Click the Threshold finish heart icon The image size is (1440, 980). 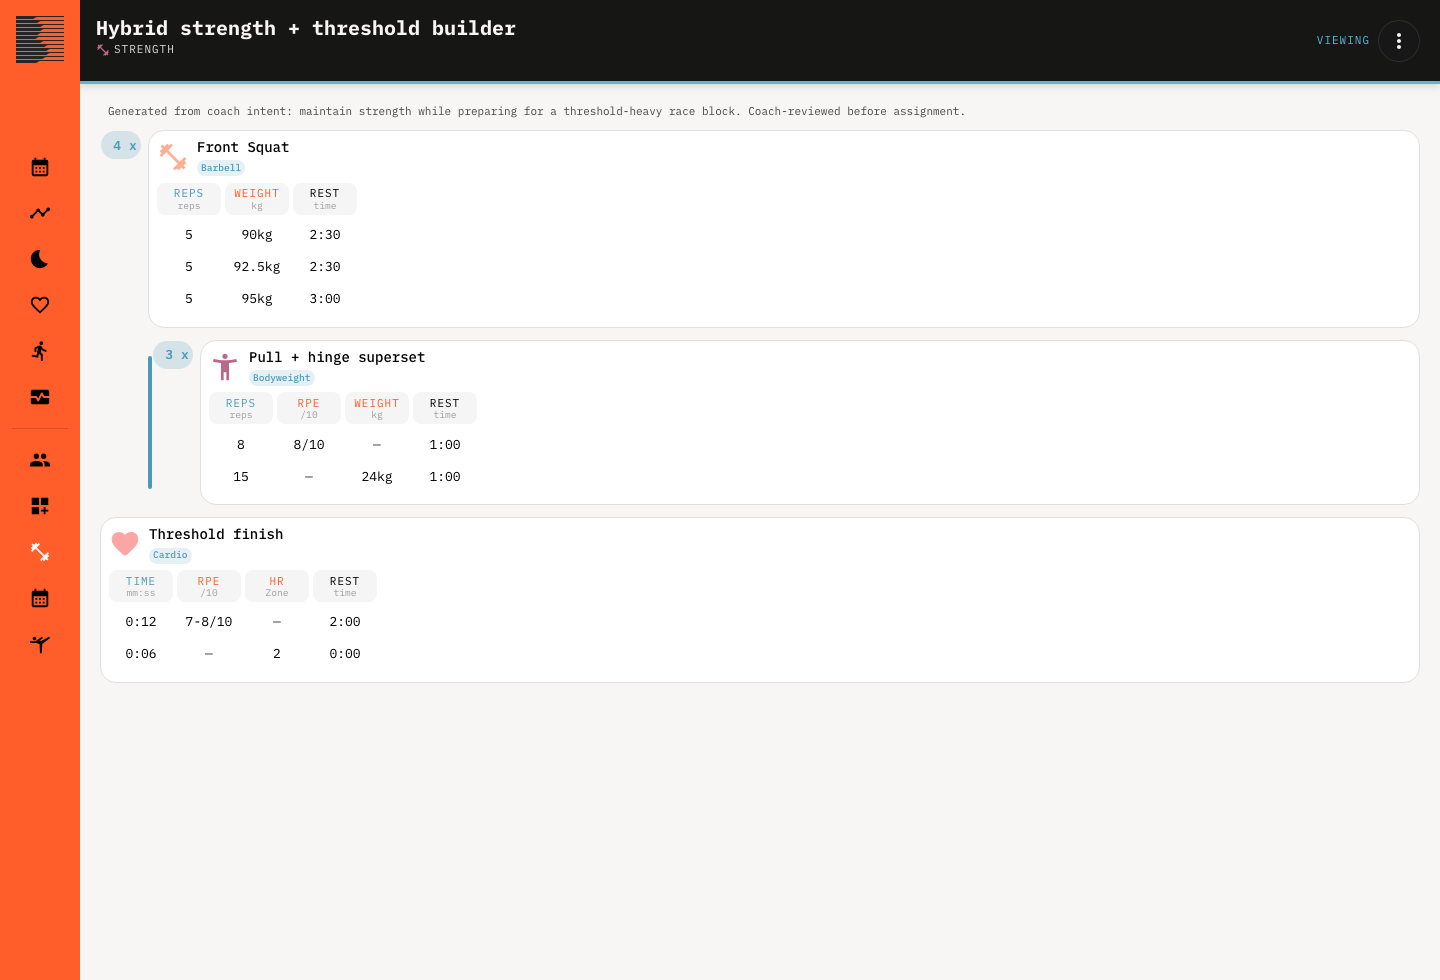coord(125,543)
